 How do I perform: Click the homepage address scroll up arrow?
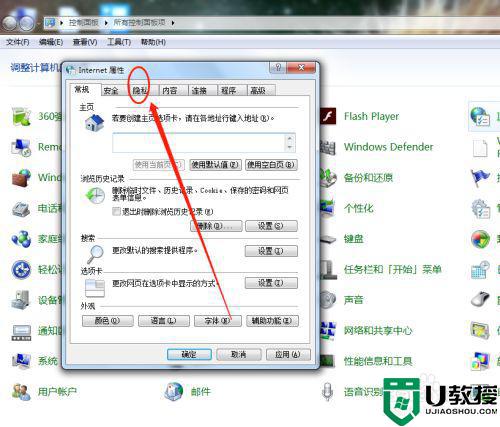click(x=290, y=138)
